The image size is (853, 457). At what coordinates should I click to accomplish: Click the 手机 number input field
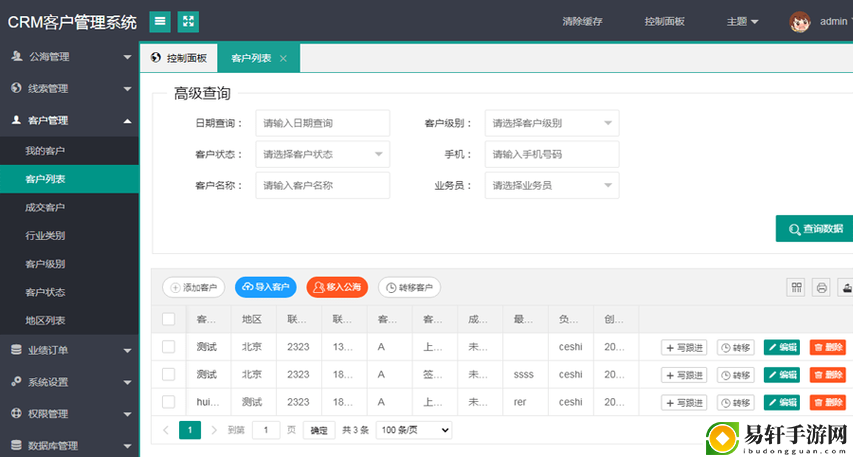click(x=552, y=154)
